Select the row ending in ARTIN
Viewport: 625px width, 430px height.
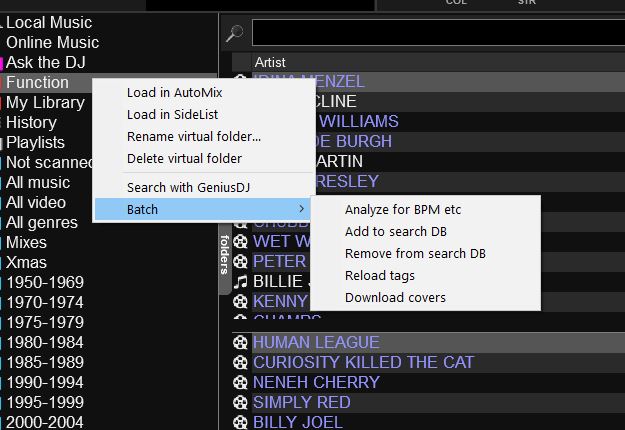(x=470, y=161)
